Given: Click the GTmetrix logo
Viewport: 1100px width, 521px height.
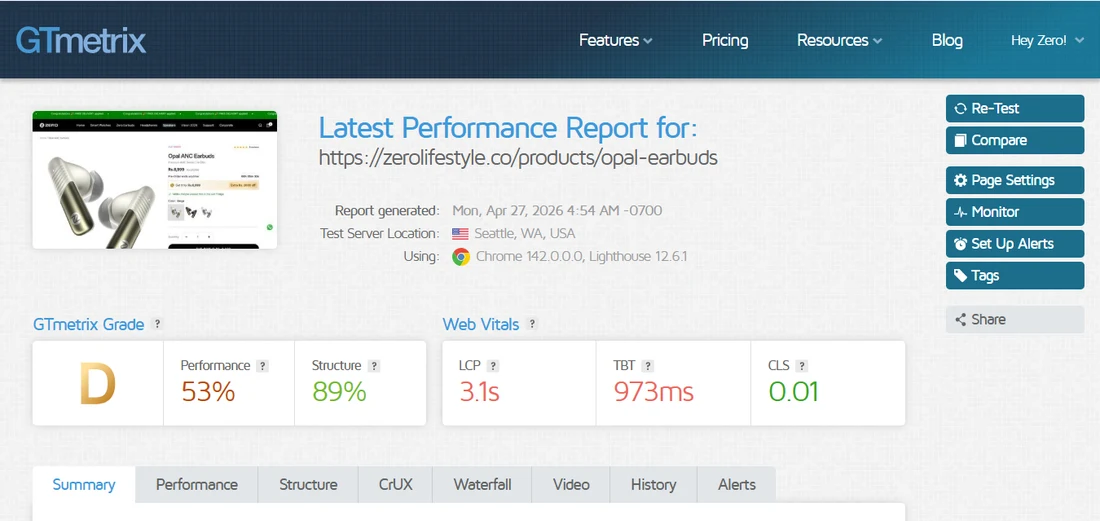Looking at the screenshot, I should pyautogui.click(x=81, y=41).
